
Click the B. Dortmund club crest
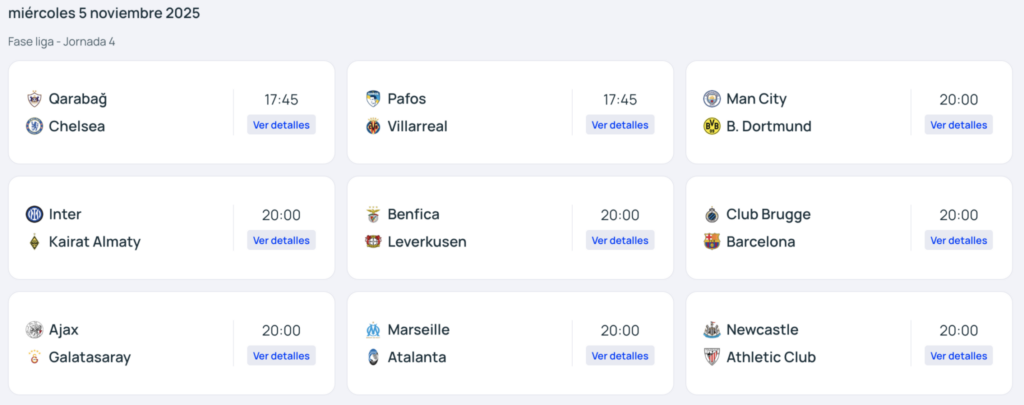coord(712,126)
